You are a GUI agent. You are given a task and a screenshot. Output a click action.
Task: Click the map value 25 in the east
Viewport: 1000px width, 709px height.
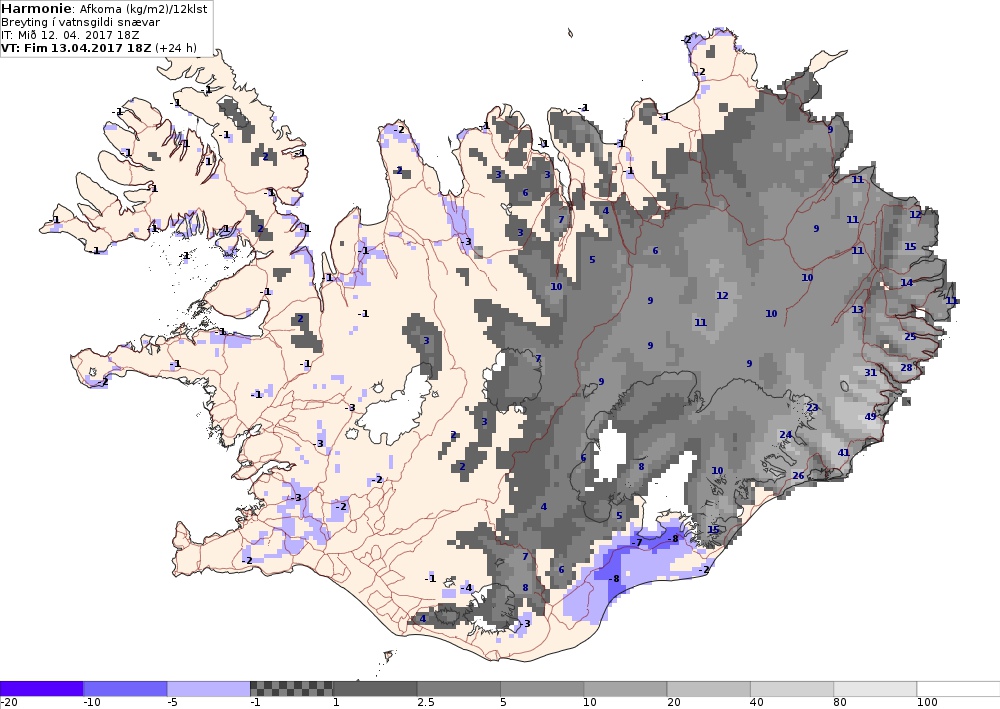pos(910,336)
